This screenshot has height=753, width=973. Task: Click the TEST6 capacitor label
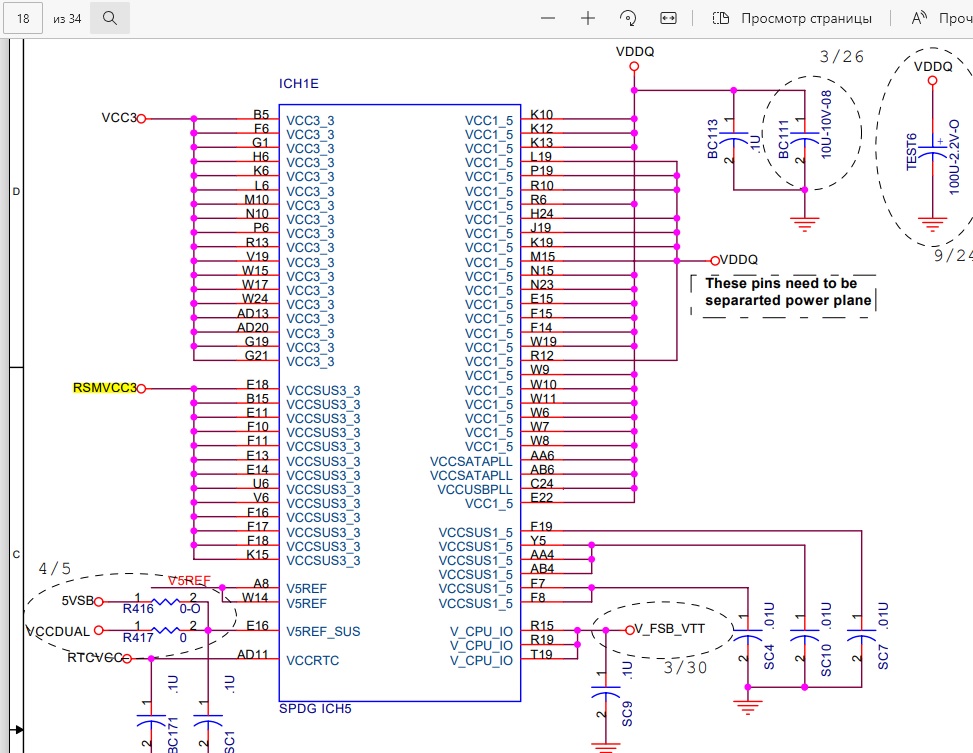[912, 151]
